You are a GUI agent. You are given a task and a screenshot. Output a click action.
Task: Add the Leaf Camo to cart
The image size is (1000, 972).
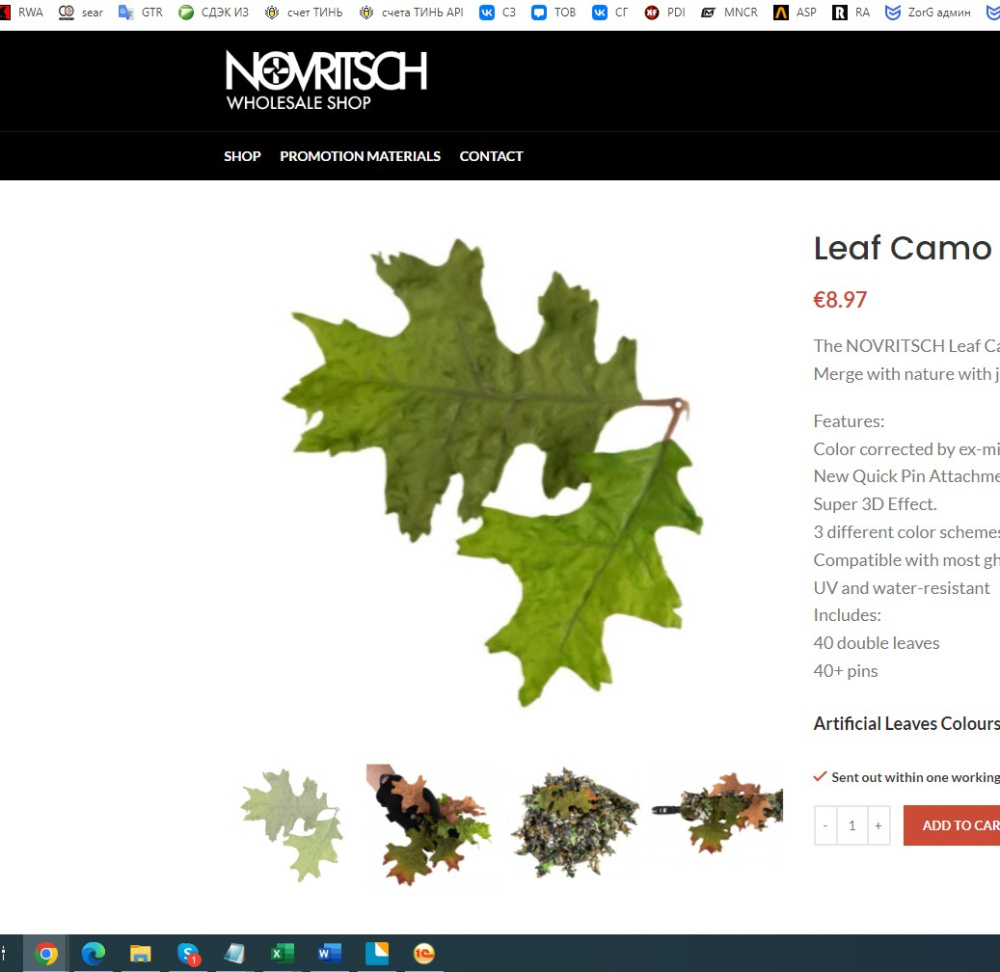tap(952, 825)
